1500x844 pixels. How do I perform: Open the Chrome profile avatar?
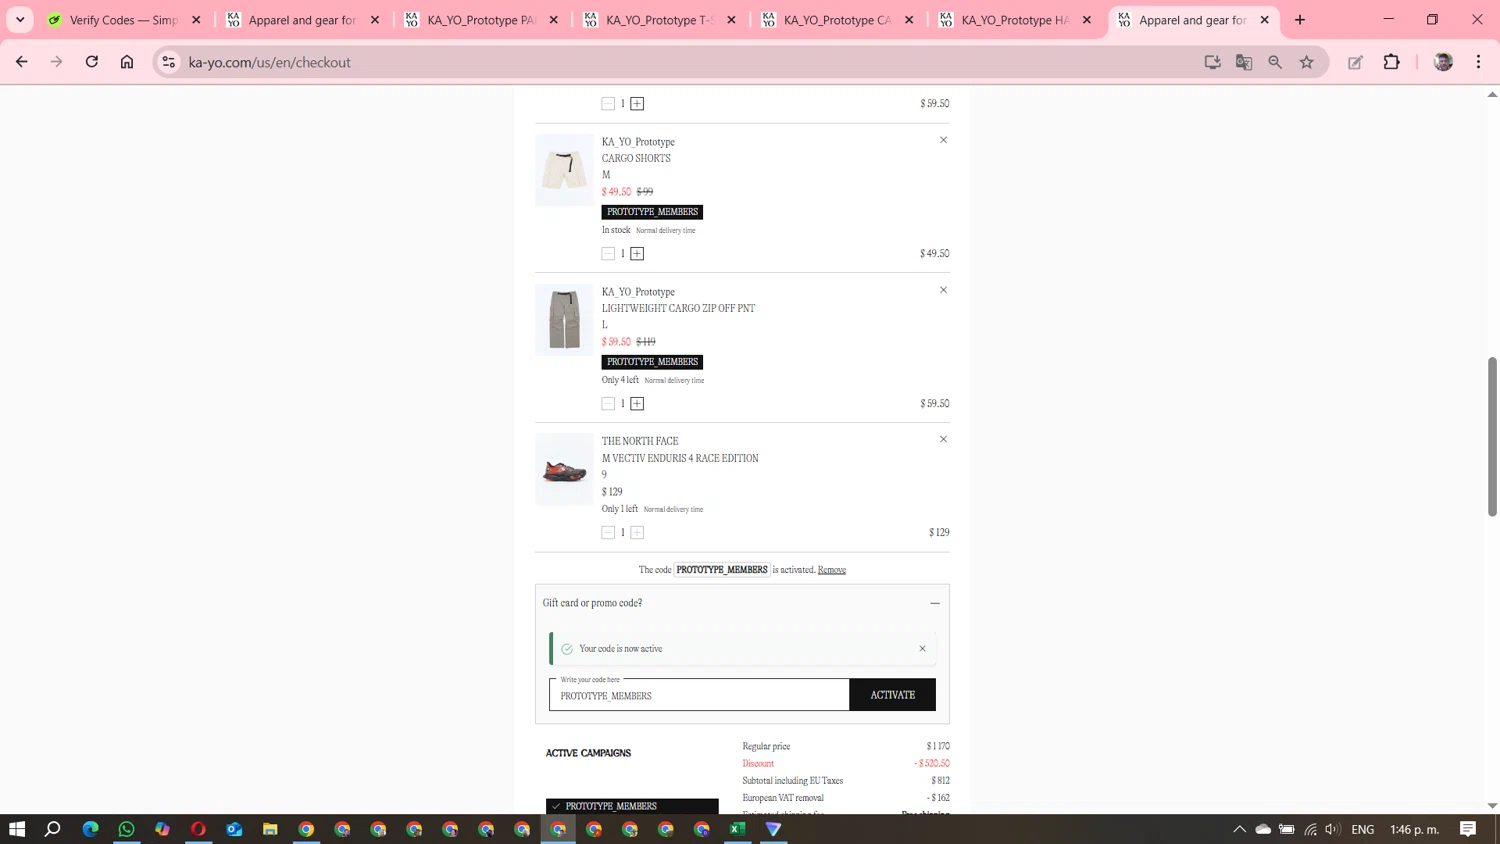coord(1443,62)
